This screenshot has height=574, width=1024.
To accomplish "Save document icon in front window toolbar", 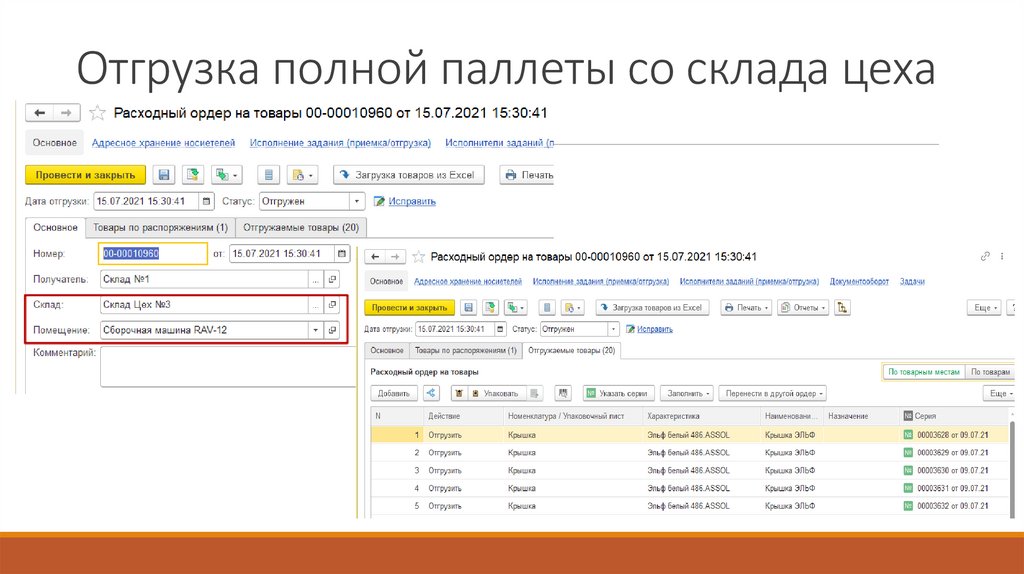I will pos(468,308).
